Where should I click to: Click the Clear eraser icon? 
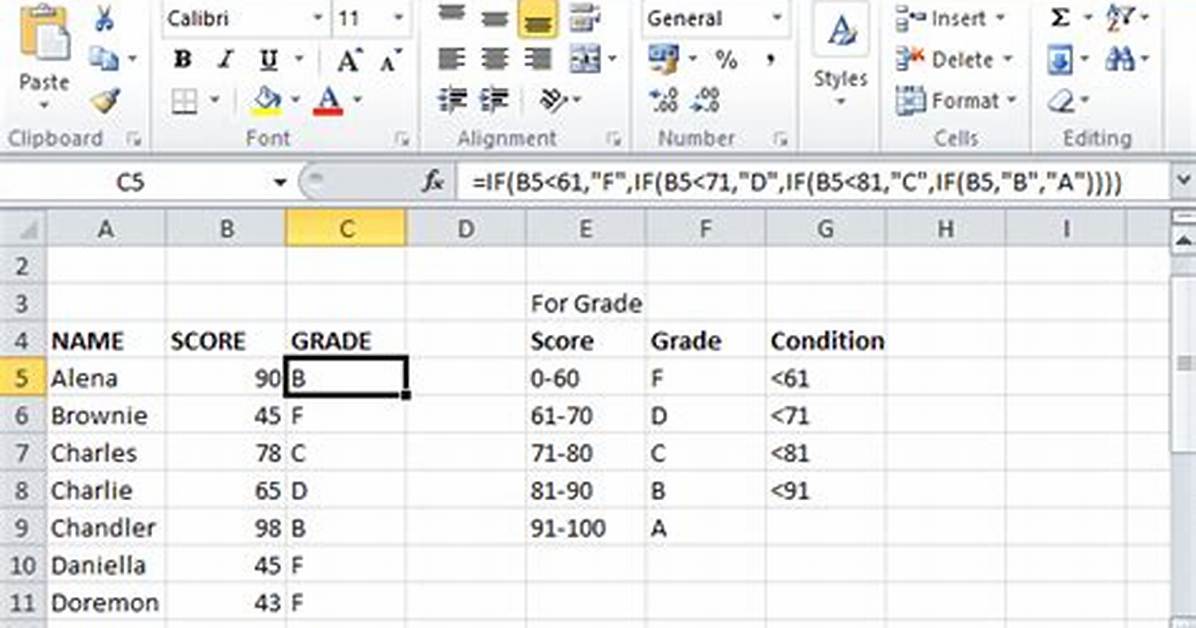point(1061,101)
